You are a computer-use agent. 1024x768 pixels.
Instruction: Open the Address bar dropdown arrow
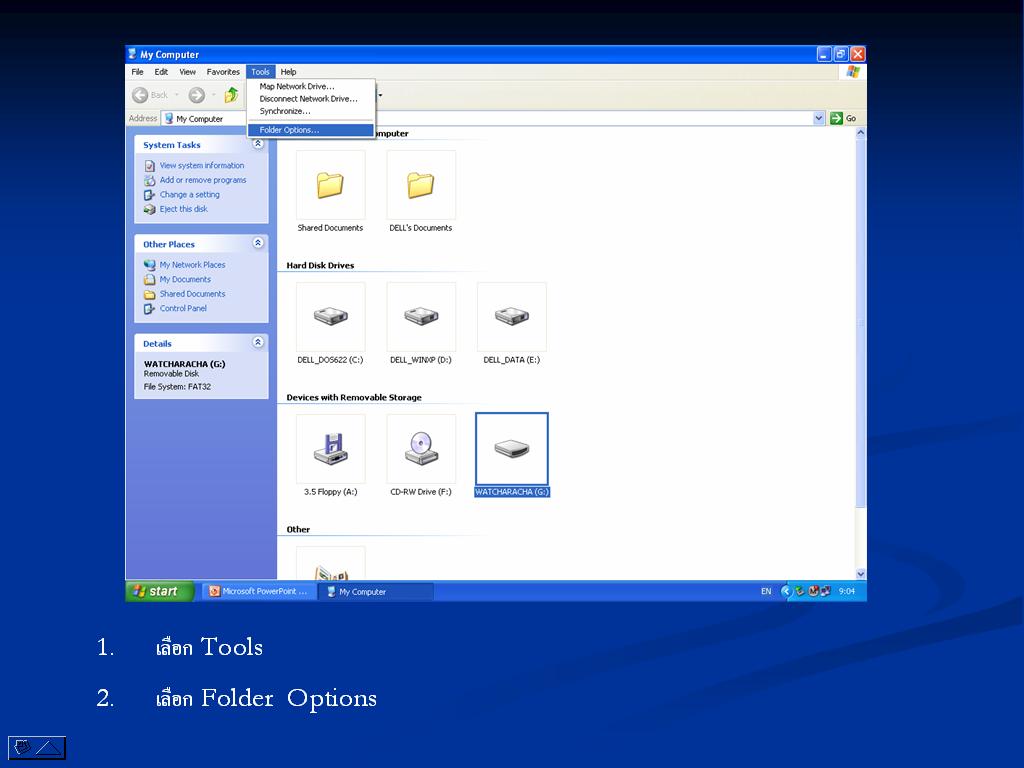click(x=819, y=118)
